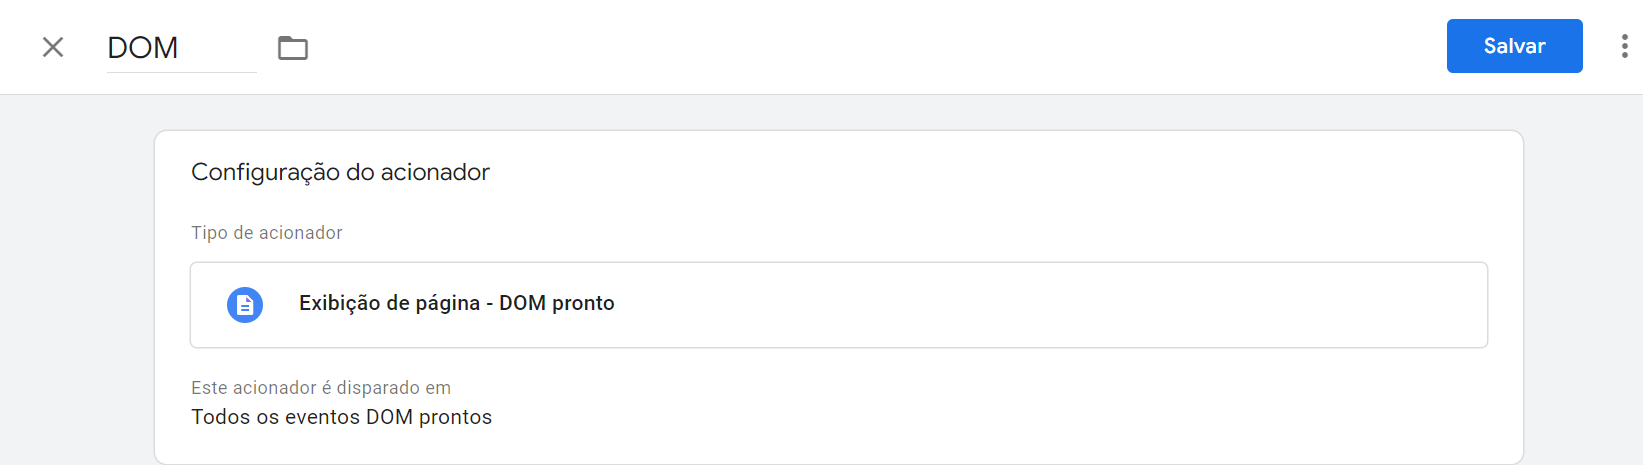The height and width of the screenshot is (465, 1643).
Task: Click the word 'acionador' in the card heading
Action: 435,172
